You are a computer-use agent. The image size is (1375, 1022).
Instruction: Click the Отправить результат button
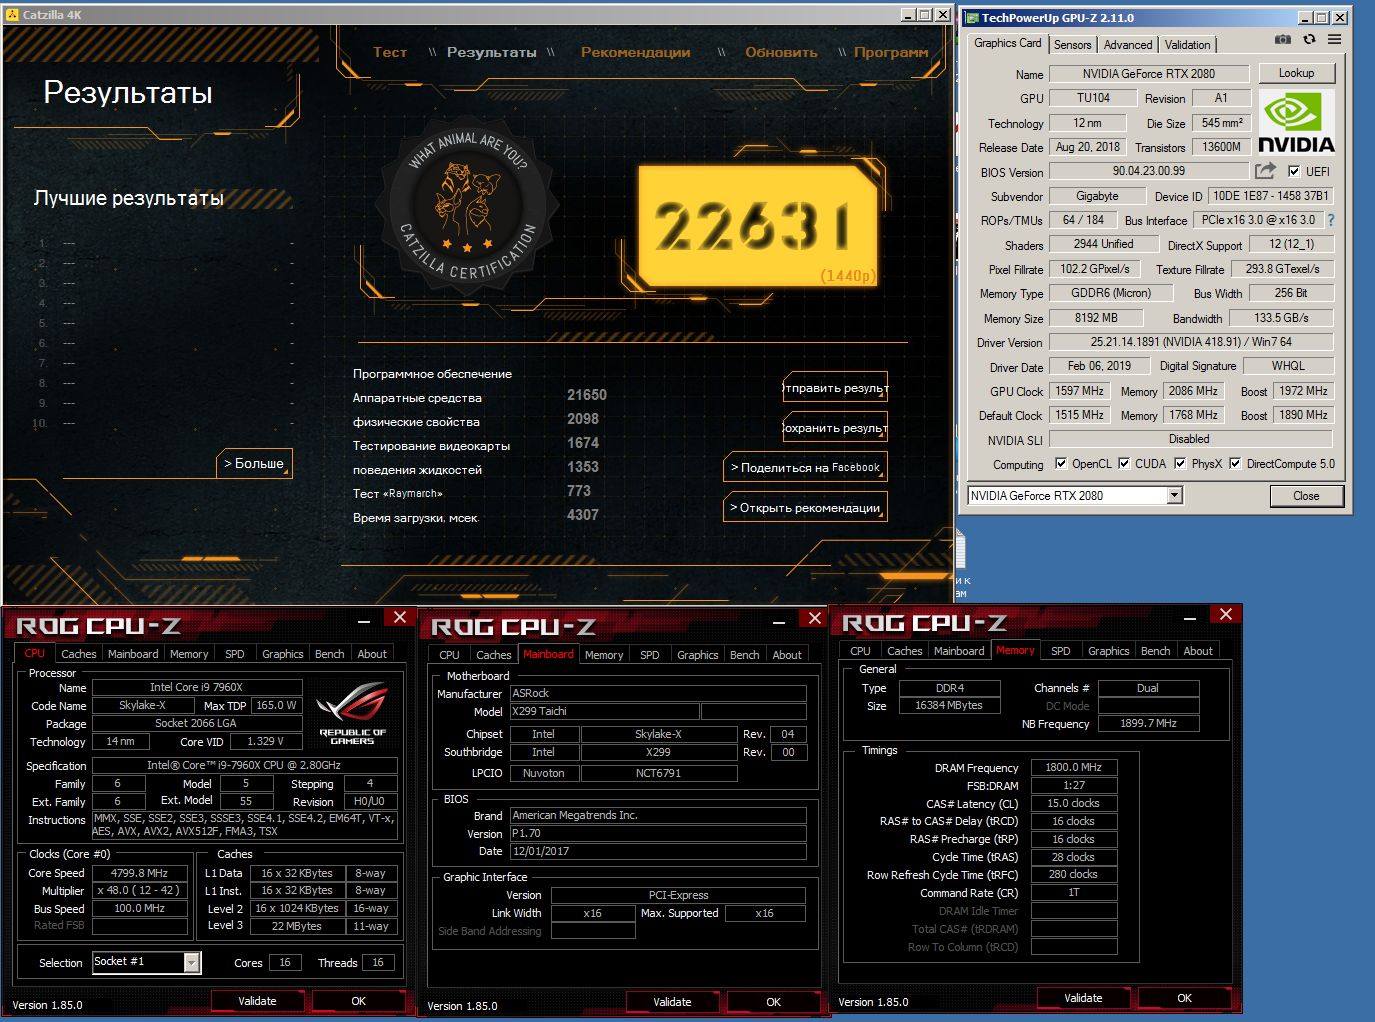click(x=835, y=388)
